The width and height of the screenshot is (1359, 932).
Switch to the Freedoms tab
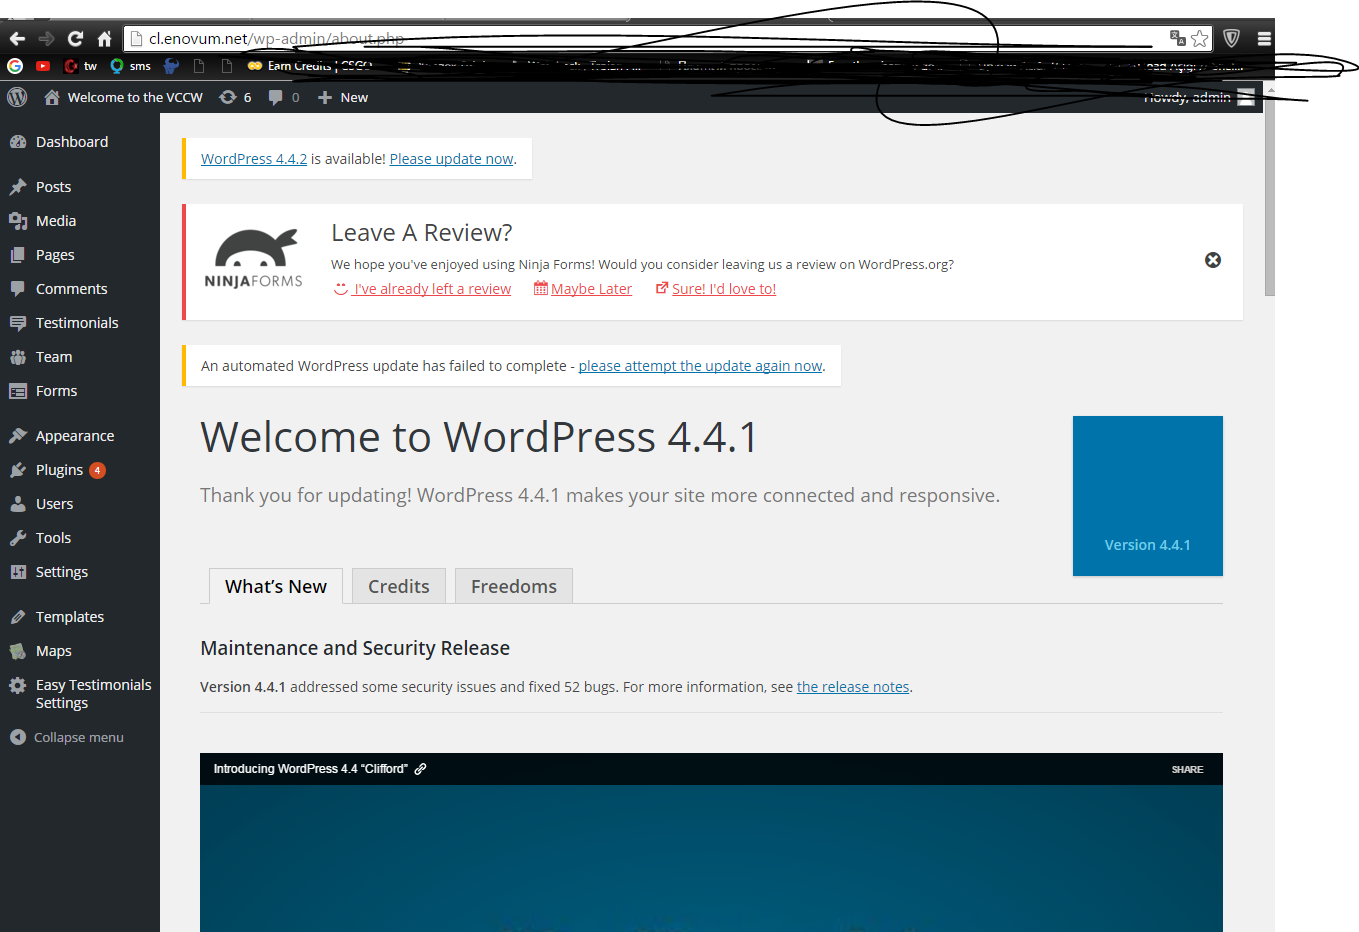click(x=514, y=586)
